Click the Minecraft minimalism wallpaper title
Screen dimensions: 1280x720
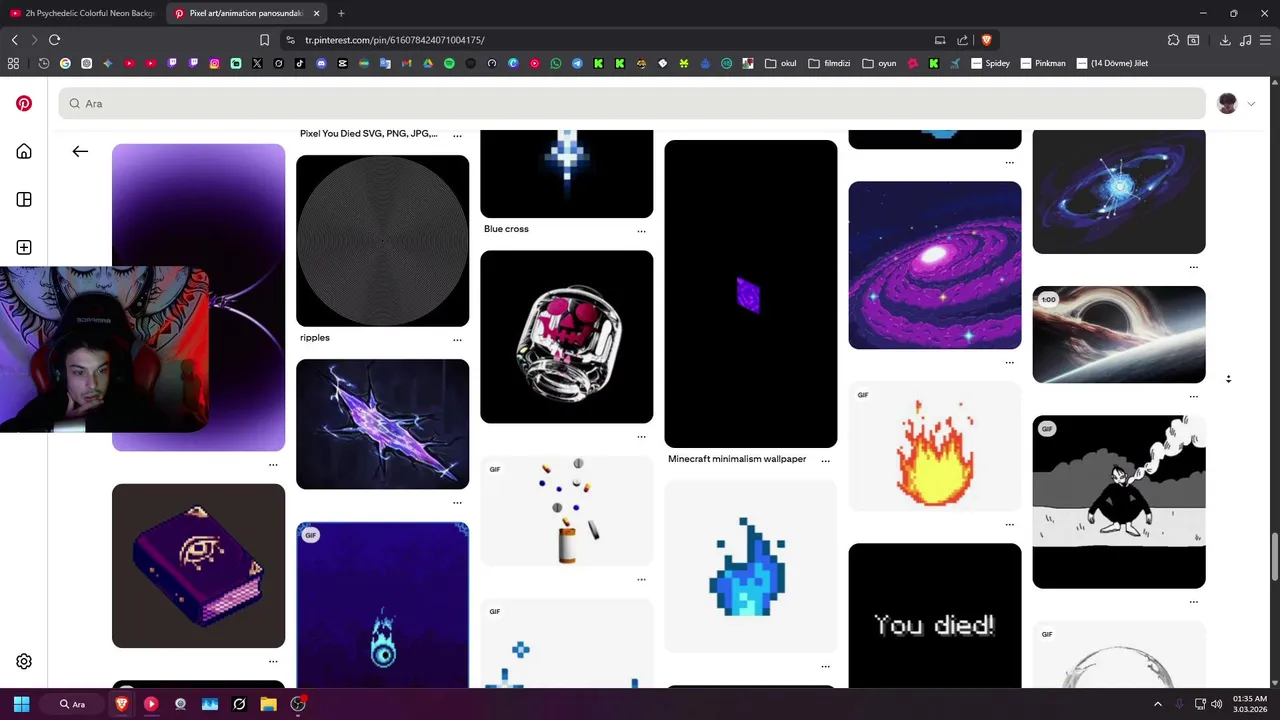737,459
